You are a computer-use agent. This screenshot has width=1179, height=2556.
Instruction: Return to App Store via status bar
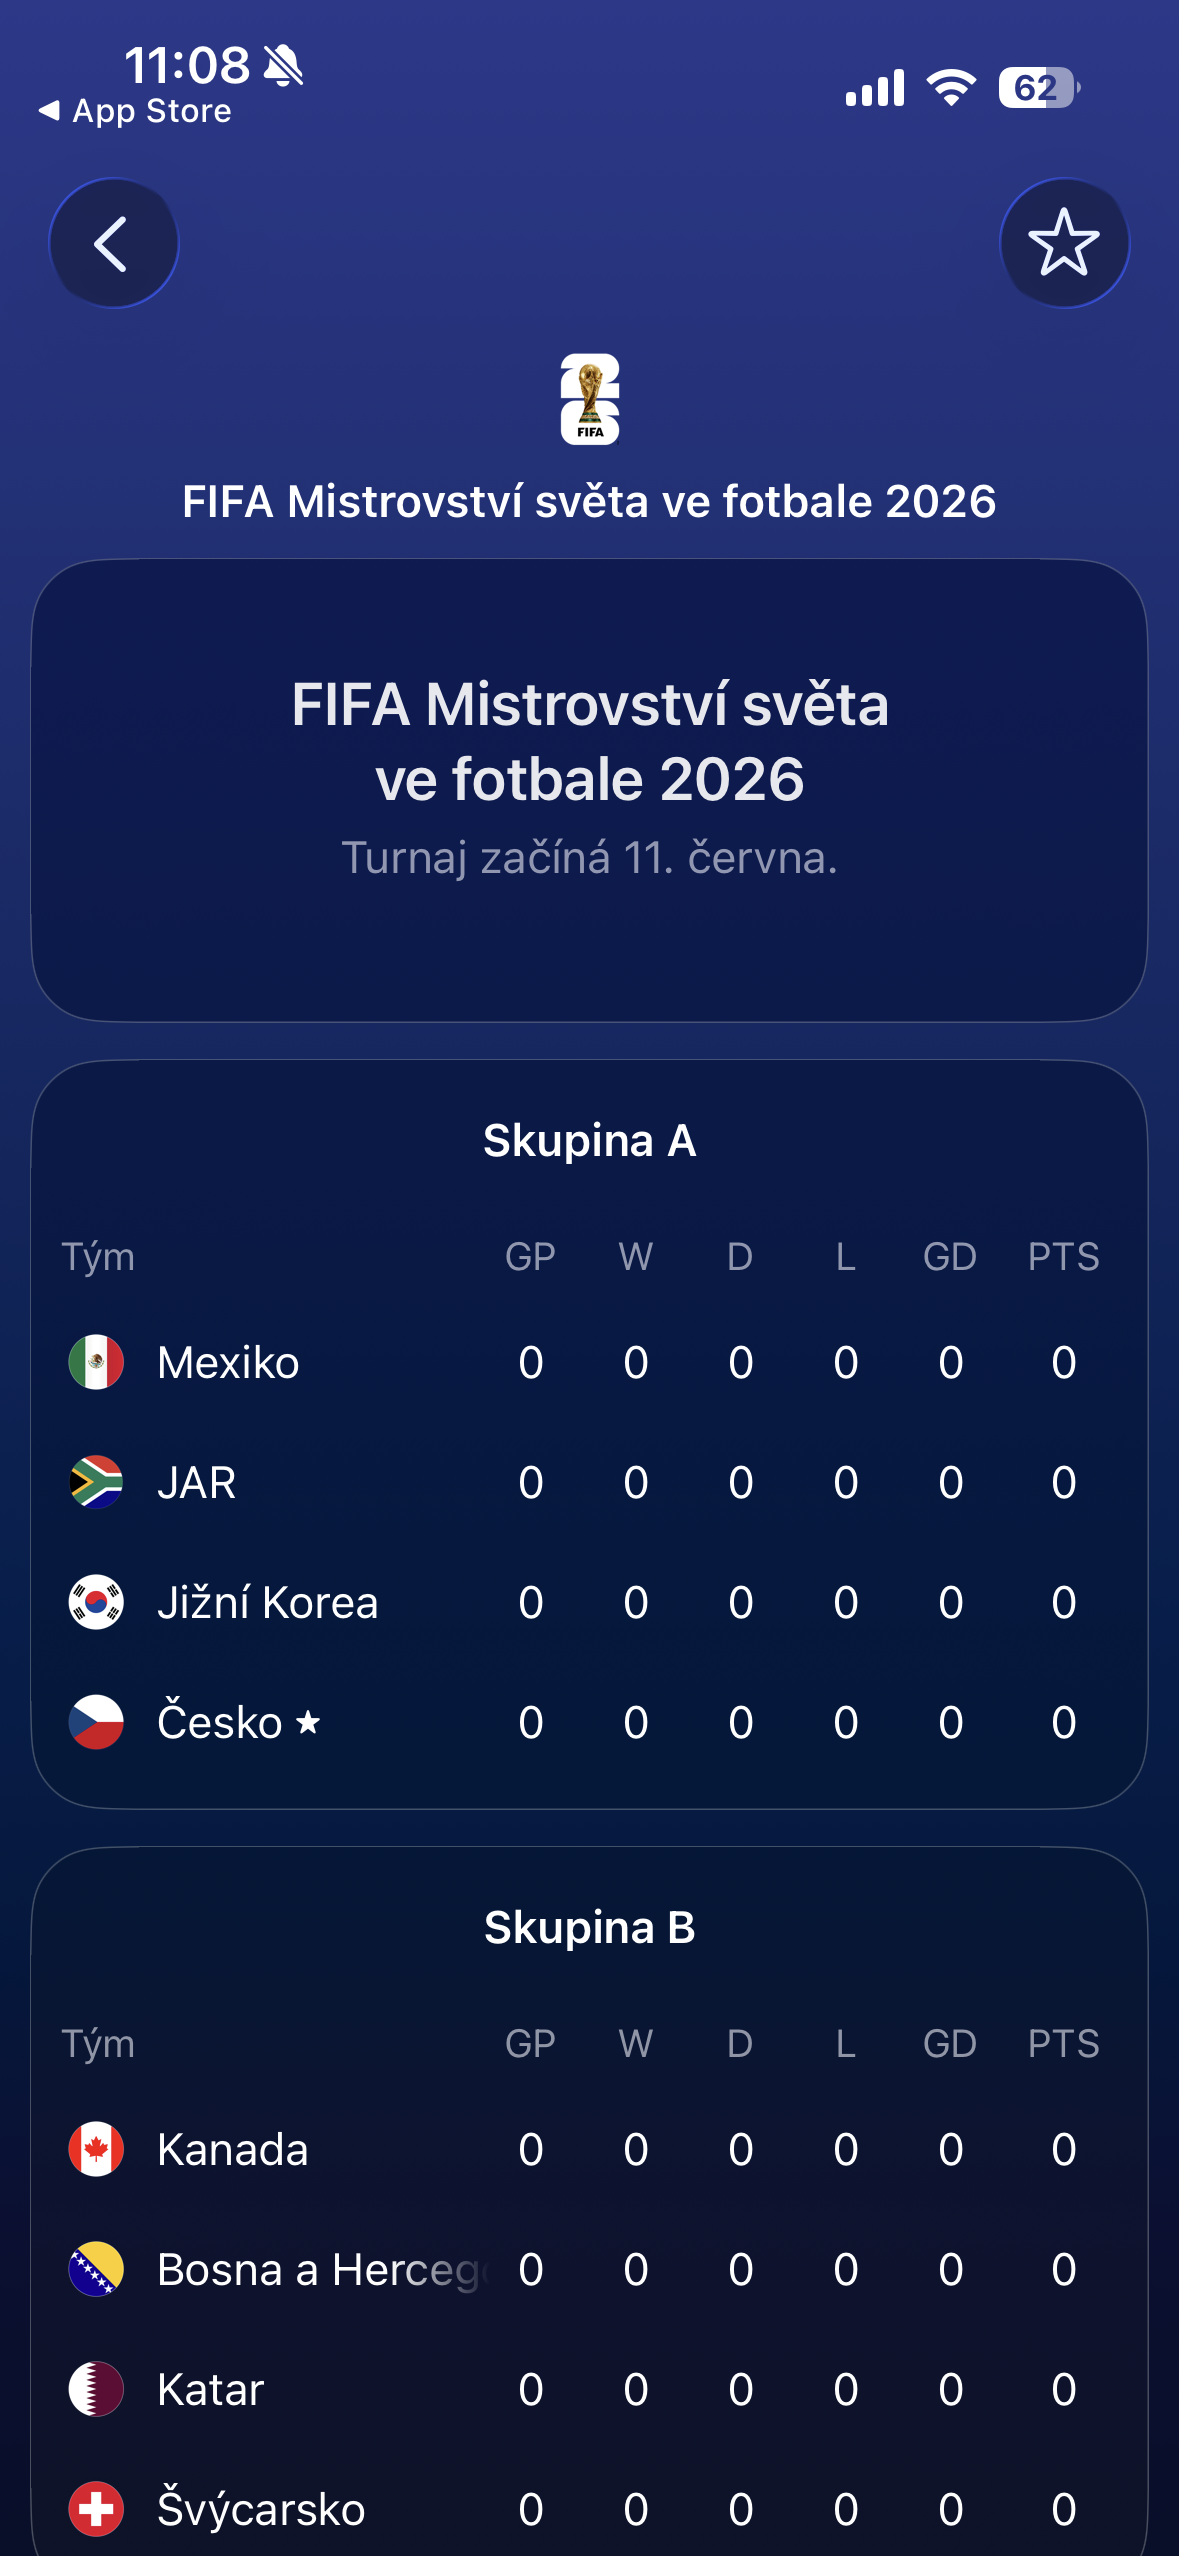pyautogui.click(x=135, y=111)
